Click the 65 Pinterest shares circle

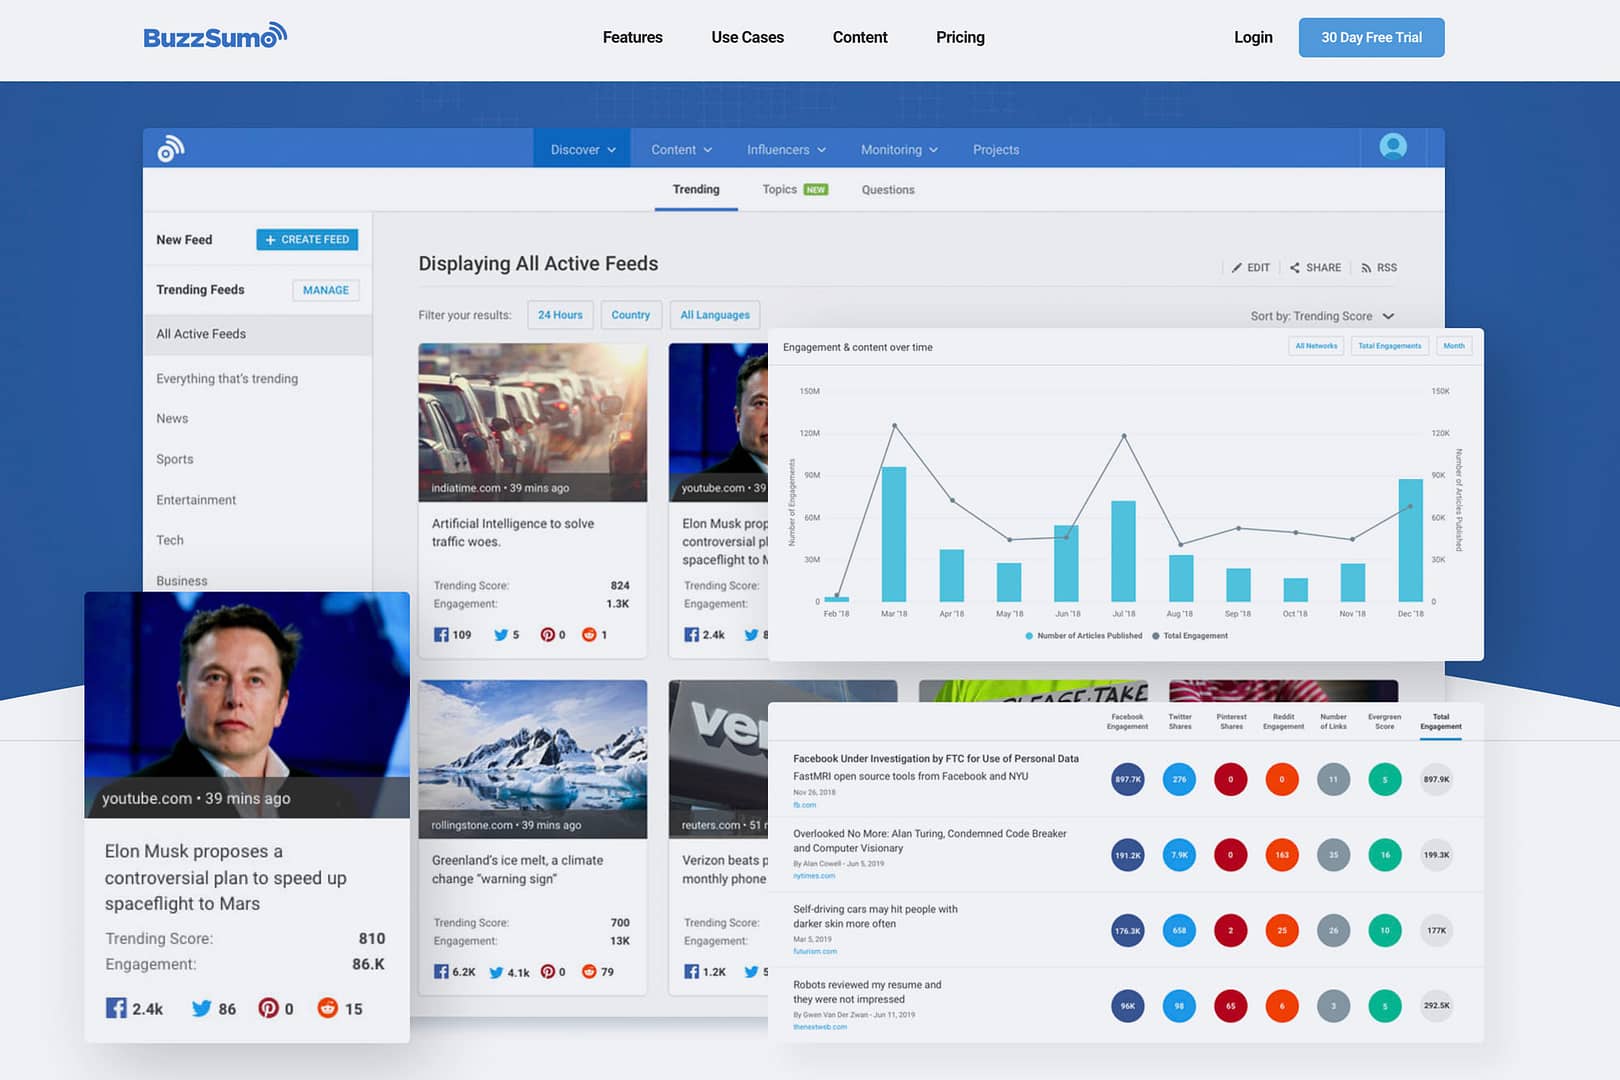point(1231,1006)
